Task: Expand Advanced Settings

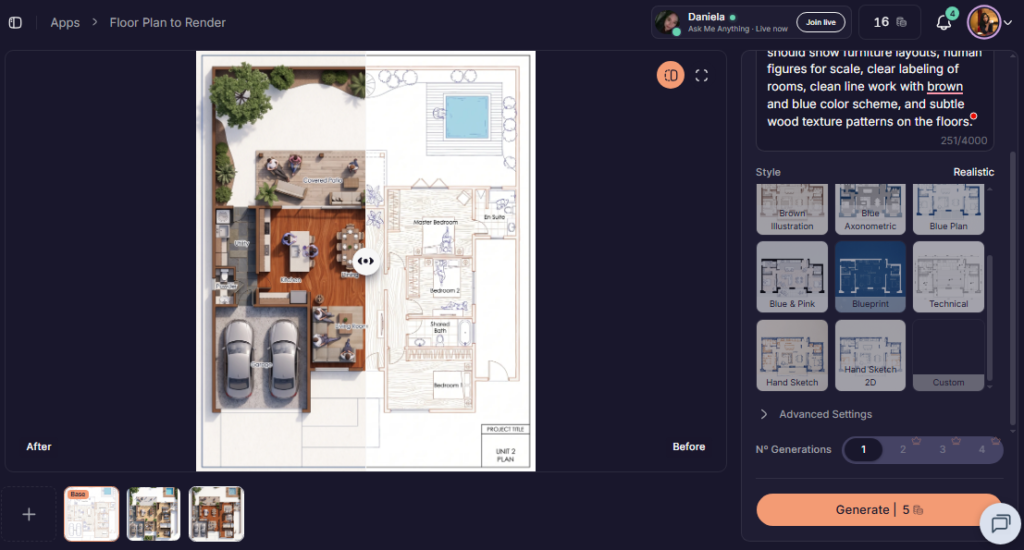Action: click(816, 414)
